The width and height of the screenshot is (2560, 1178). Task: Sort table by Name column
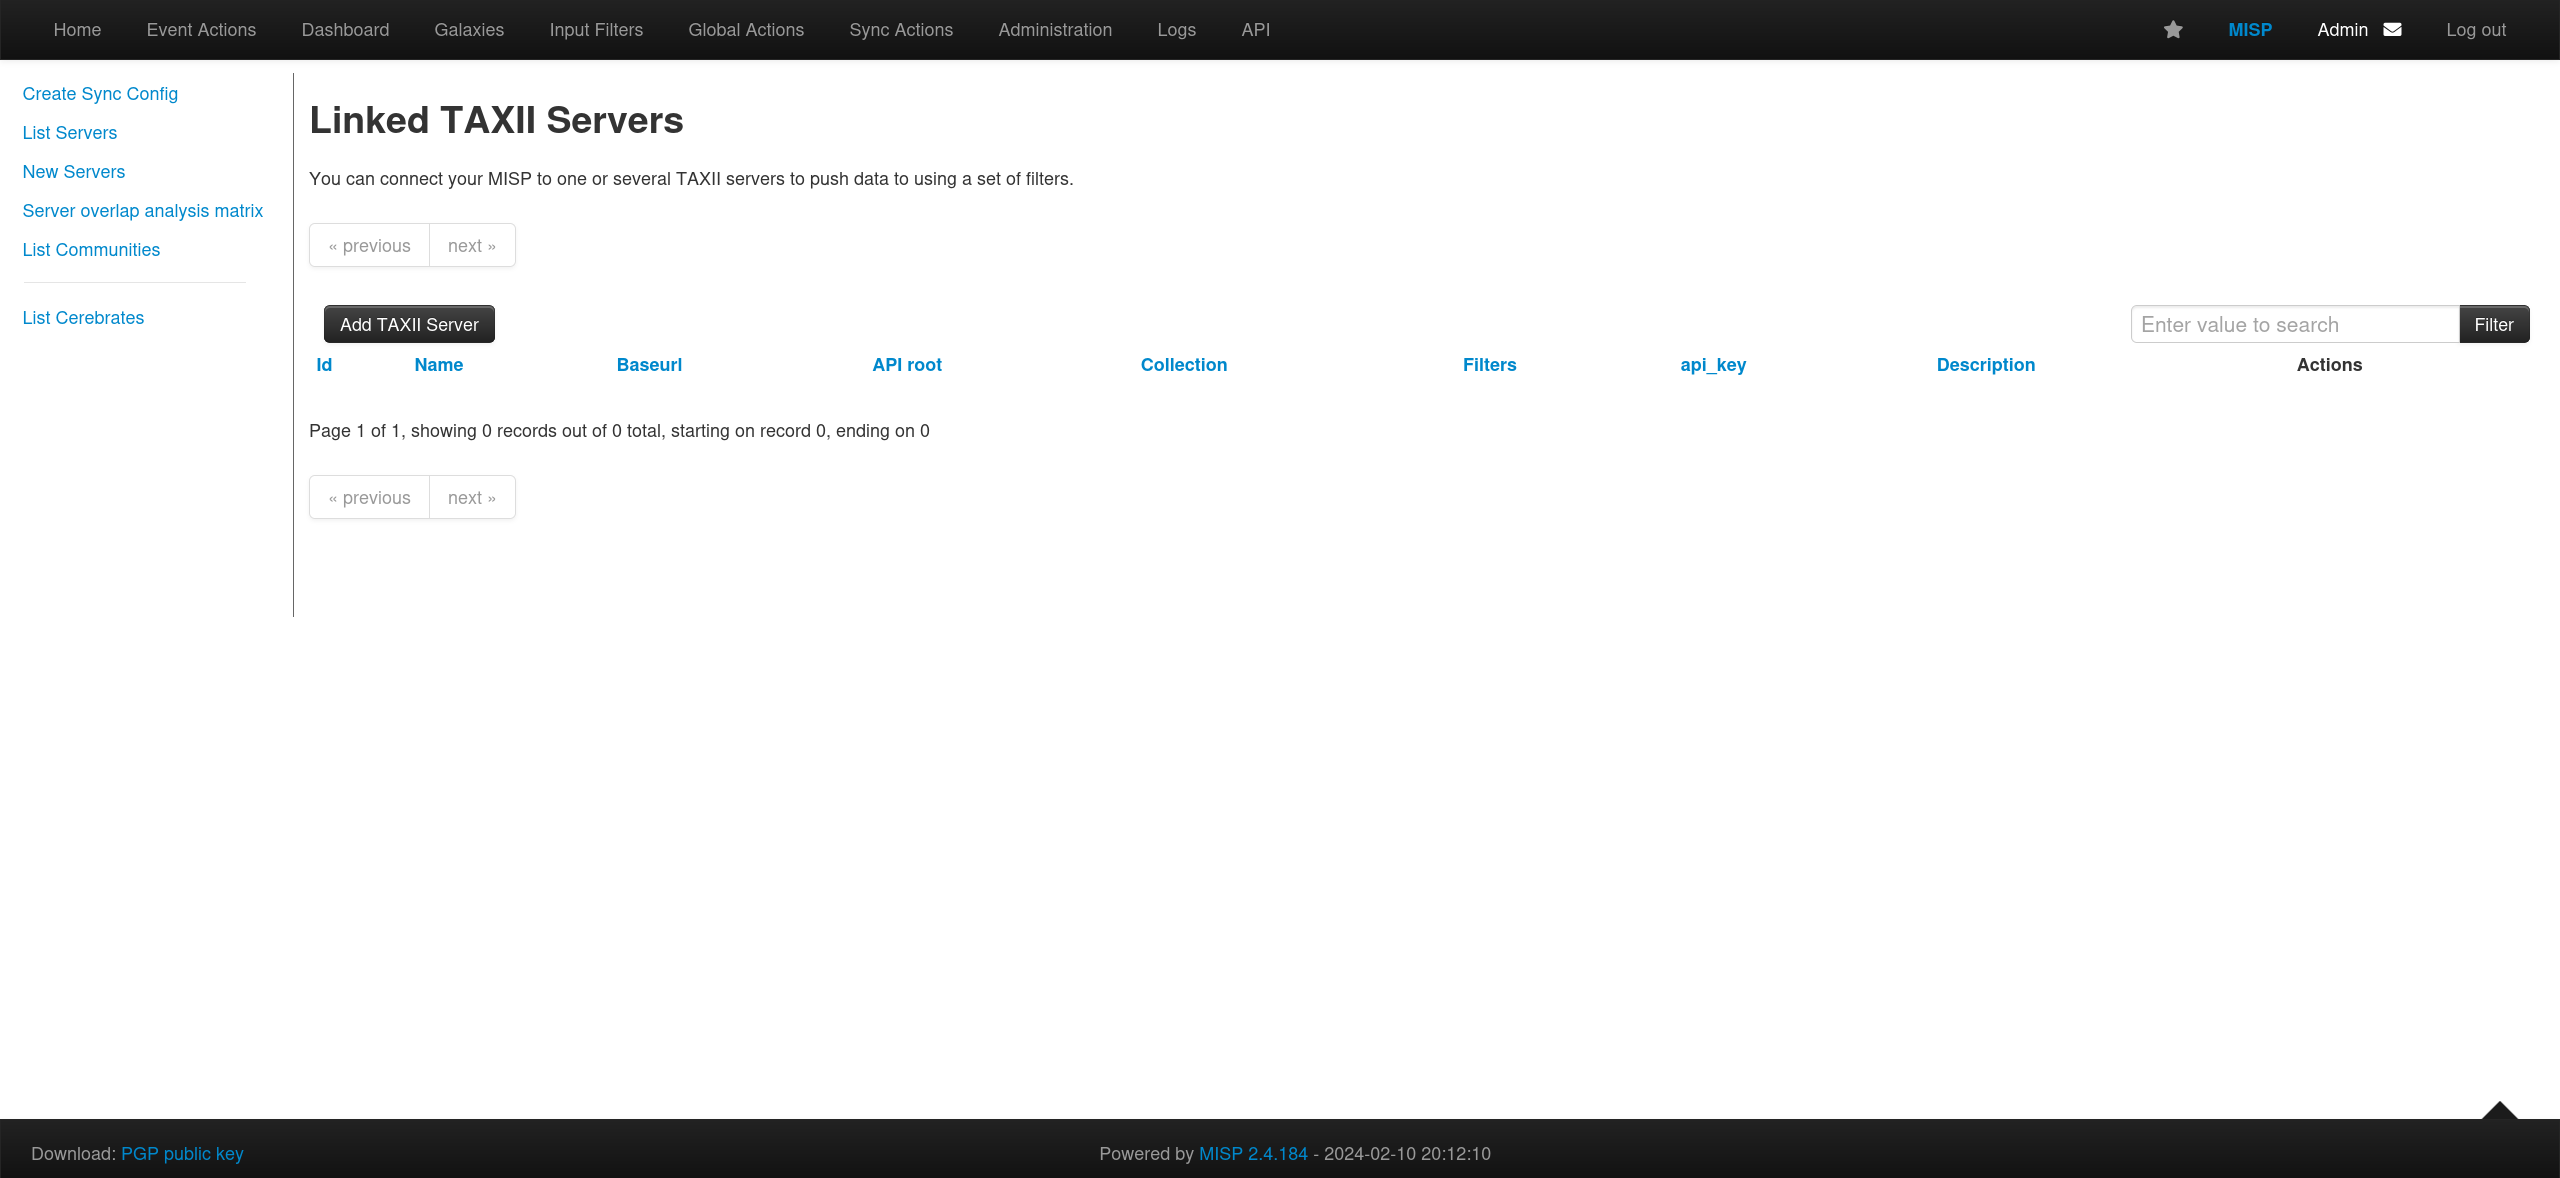[439, 365]
